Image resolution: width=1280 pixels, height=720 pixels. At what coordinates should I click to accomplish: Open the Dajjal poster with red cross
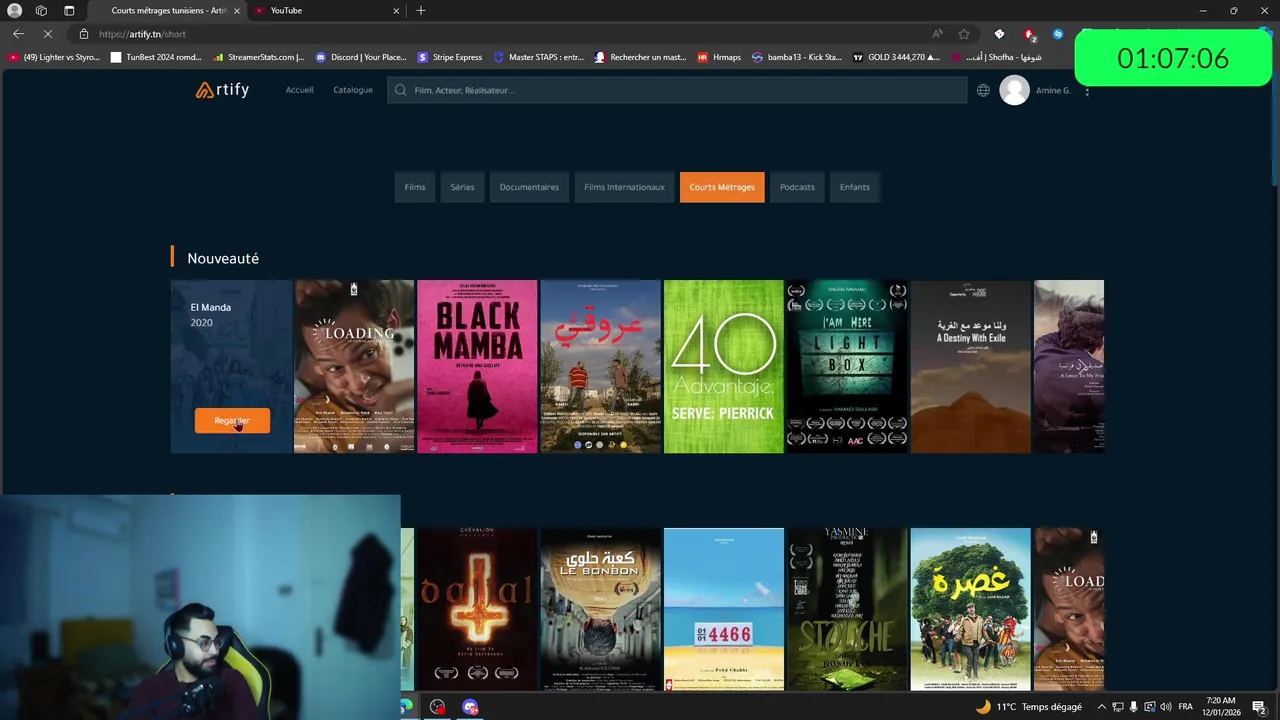[477, 609]
